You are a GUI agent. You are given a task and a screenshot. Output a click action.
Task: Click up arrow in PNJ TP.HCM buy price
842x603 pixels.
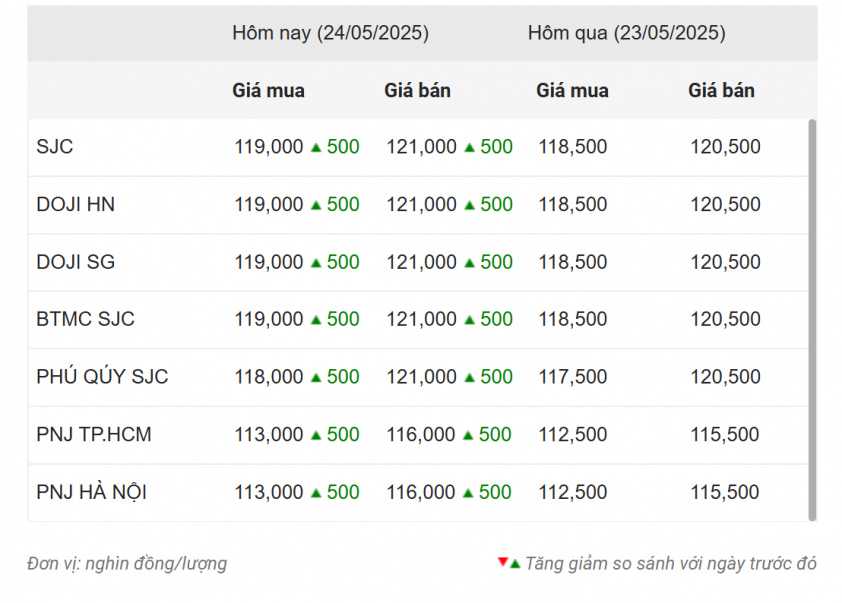316,435
